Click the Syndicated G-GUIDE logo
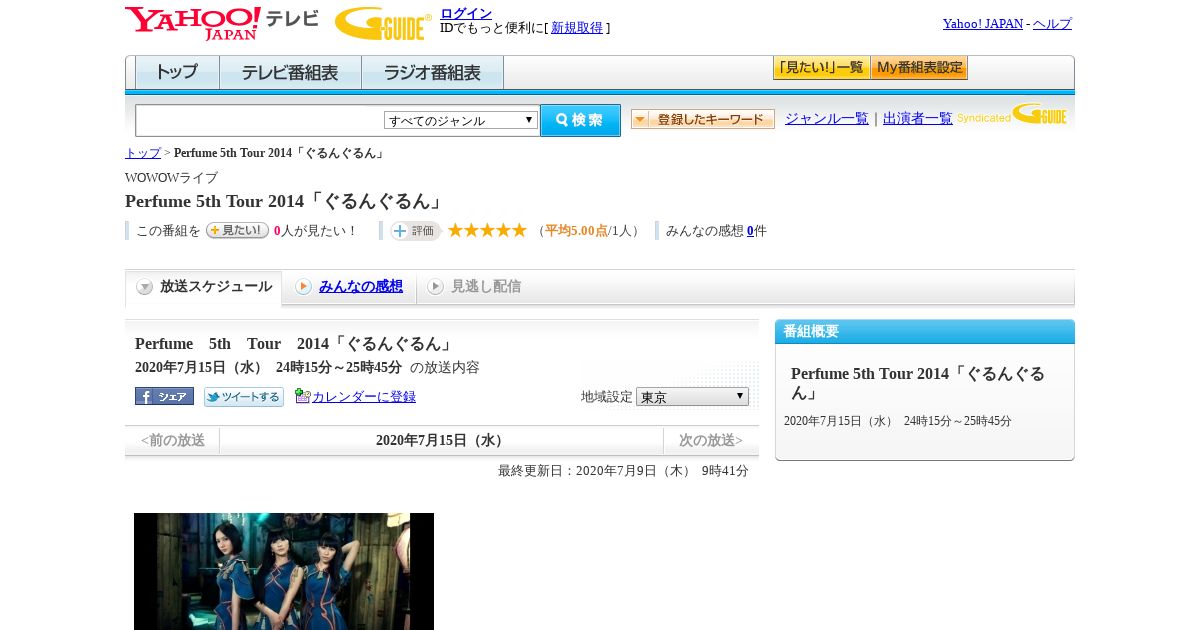Image resolution: width=1200 pixels, height=630 pixels. (x=1012, y=115)
